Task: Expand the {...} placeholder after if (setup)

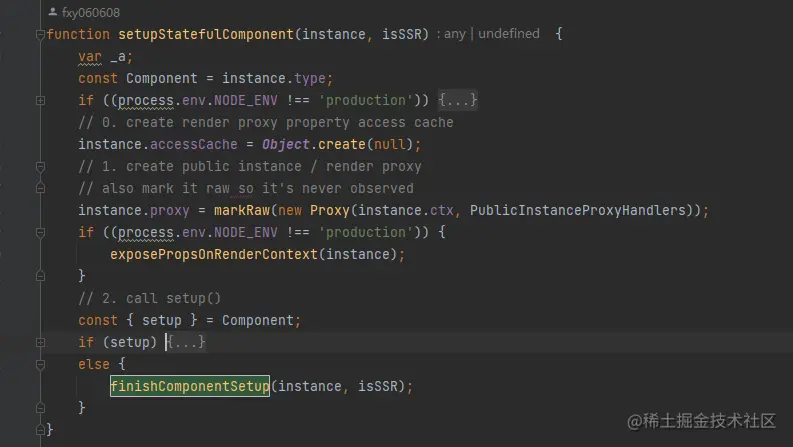Action: (186, 342)
